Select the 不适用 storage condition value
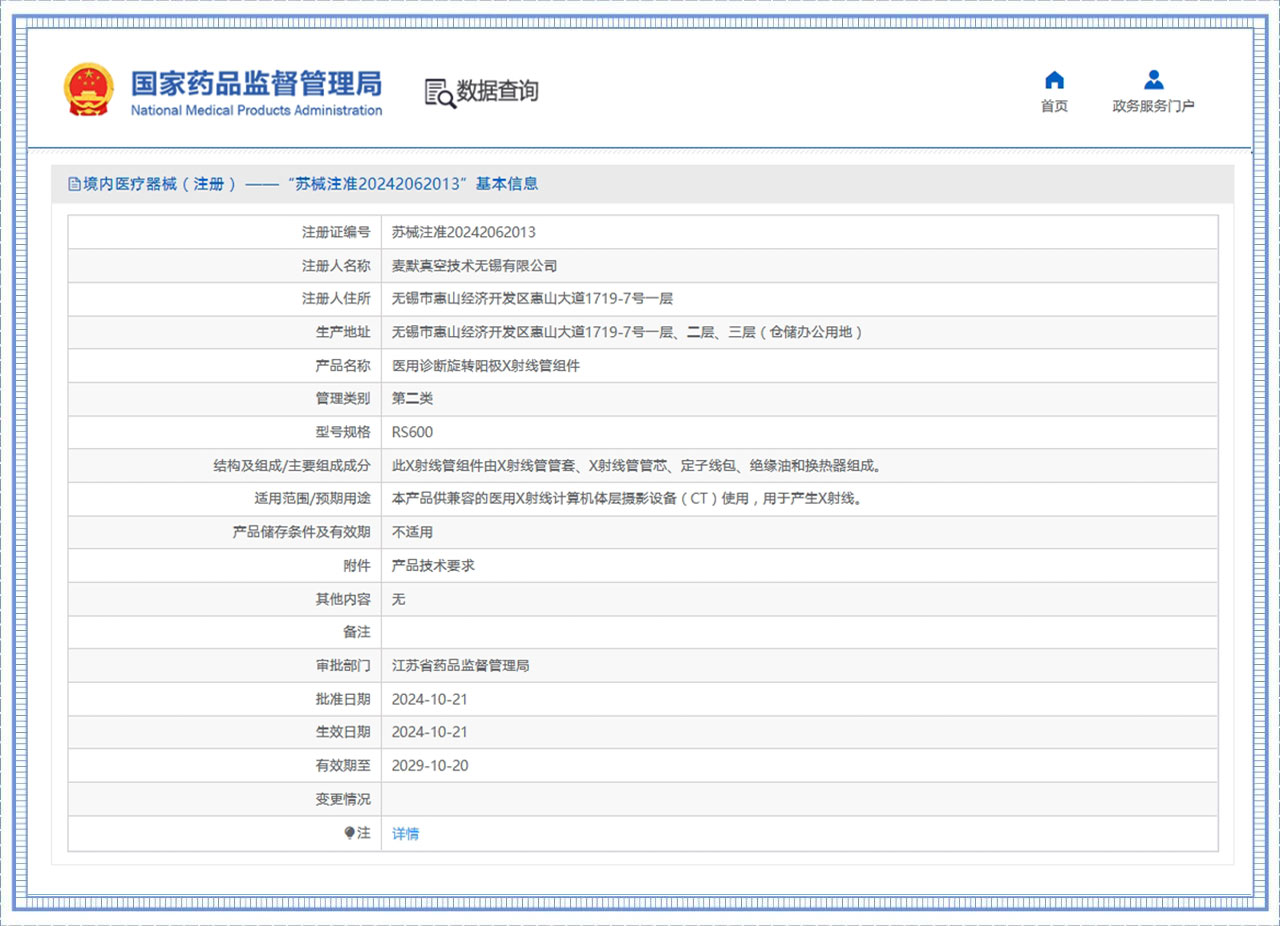Viewport: 1280px width, 926px height. click(412, 532)
